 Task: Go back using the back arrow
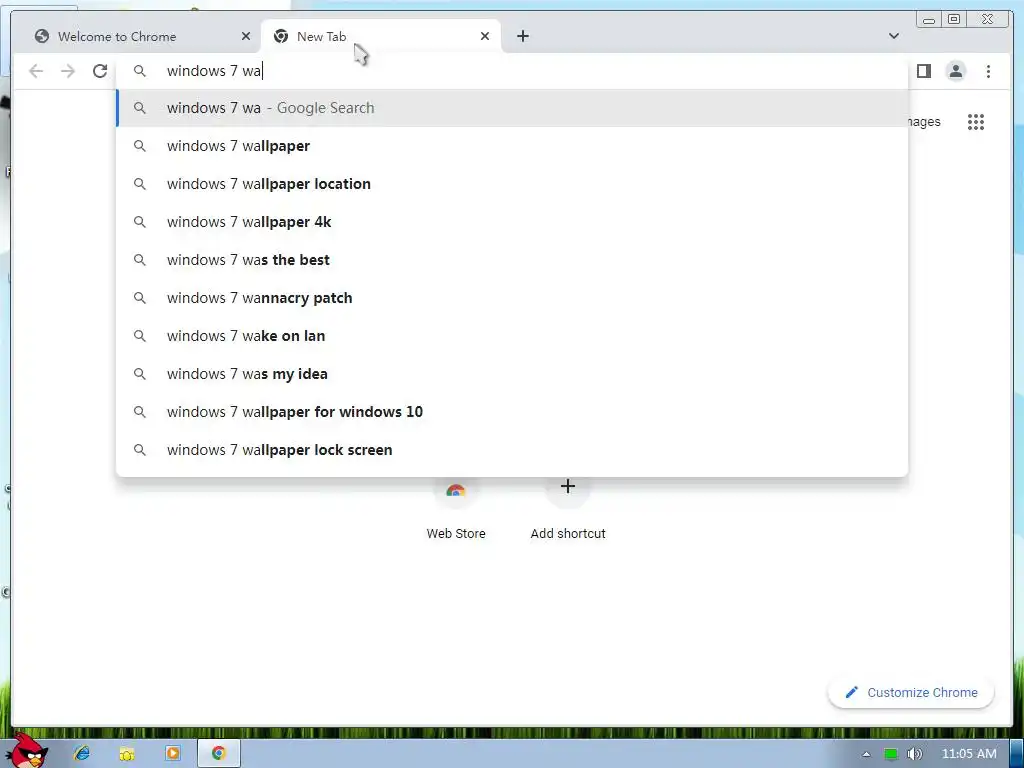pyautogui.click(x=37, y=71)
